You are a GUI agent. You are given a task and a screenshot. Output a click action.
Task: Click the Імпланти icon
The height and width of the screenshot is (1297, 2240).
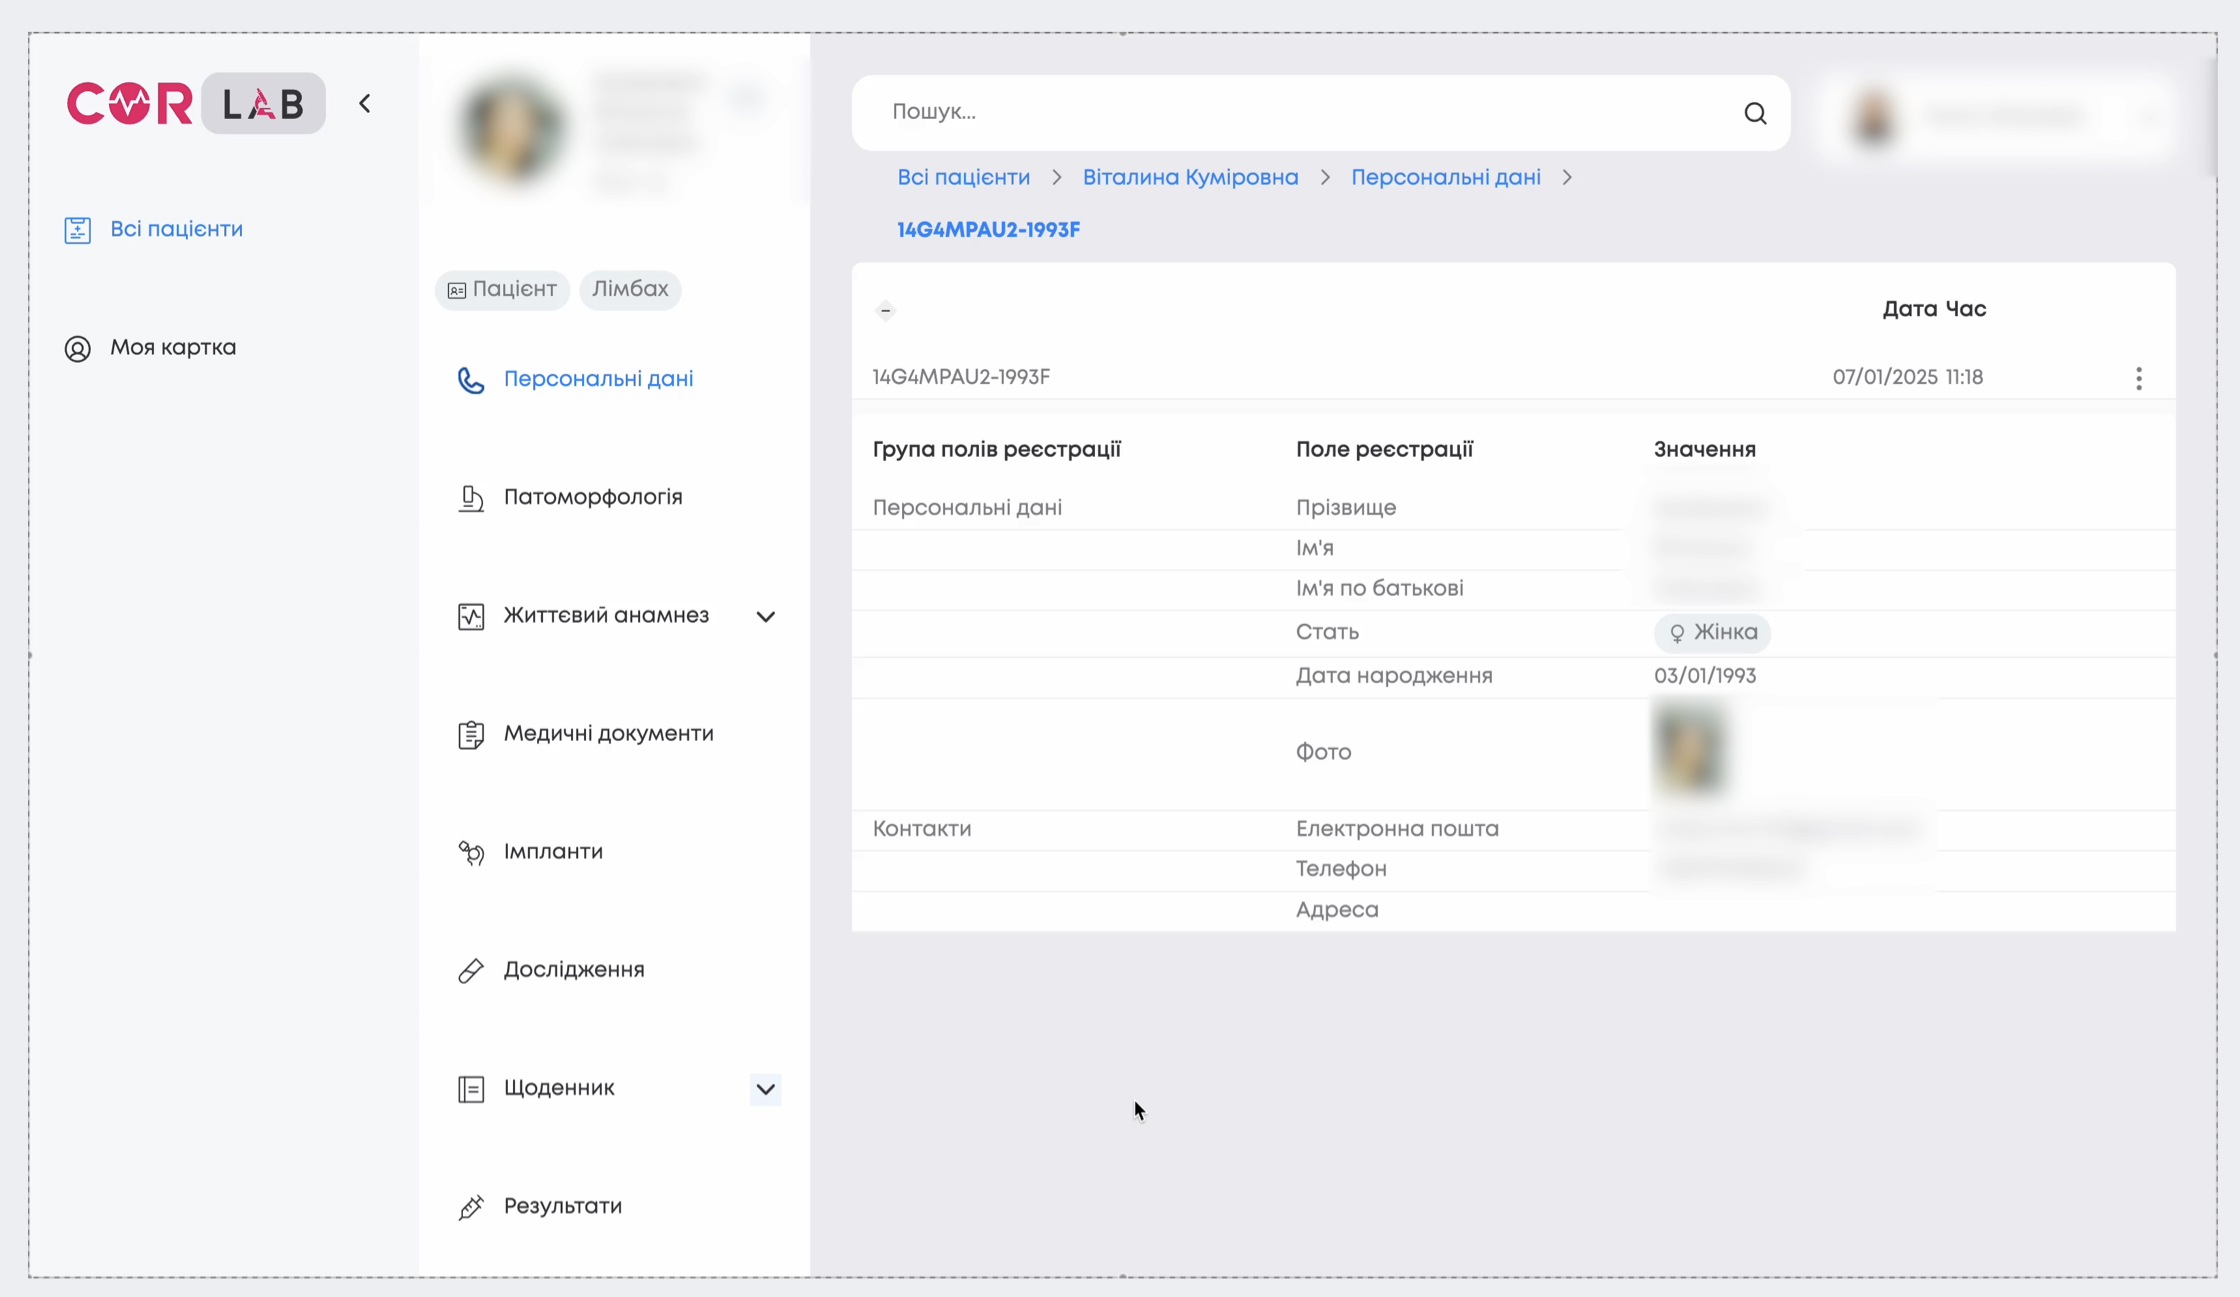(471, 852)
